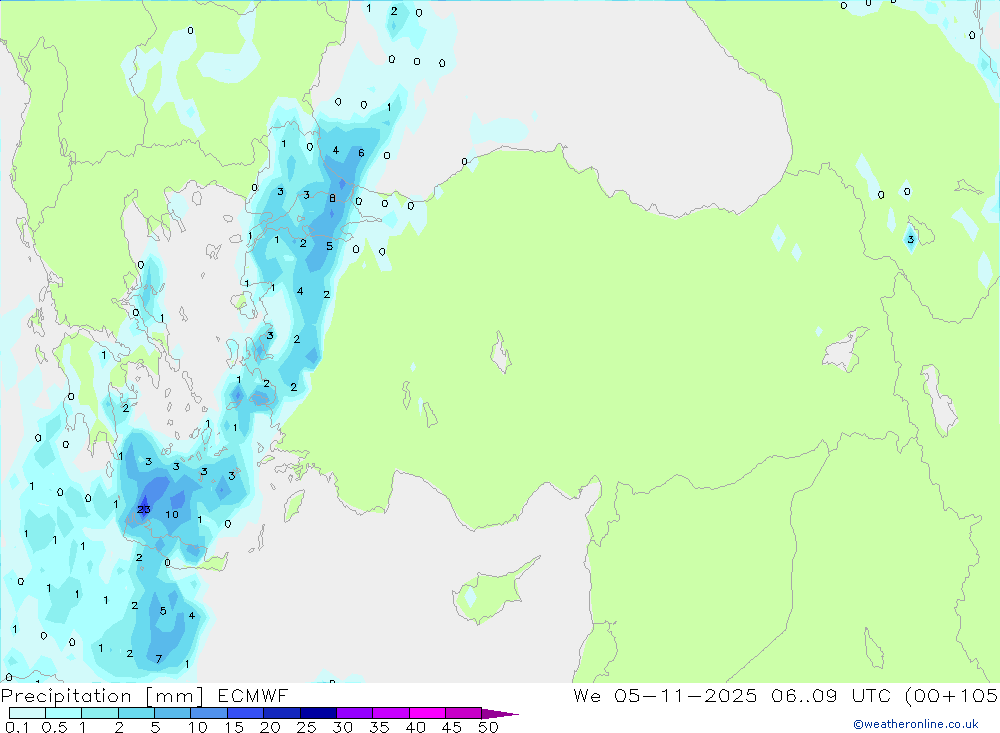Click the '23' precipitation value on the map
1000x733 pixels.
pyautogui.click(x=143, y=509)
